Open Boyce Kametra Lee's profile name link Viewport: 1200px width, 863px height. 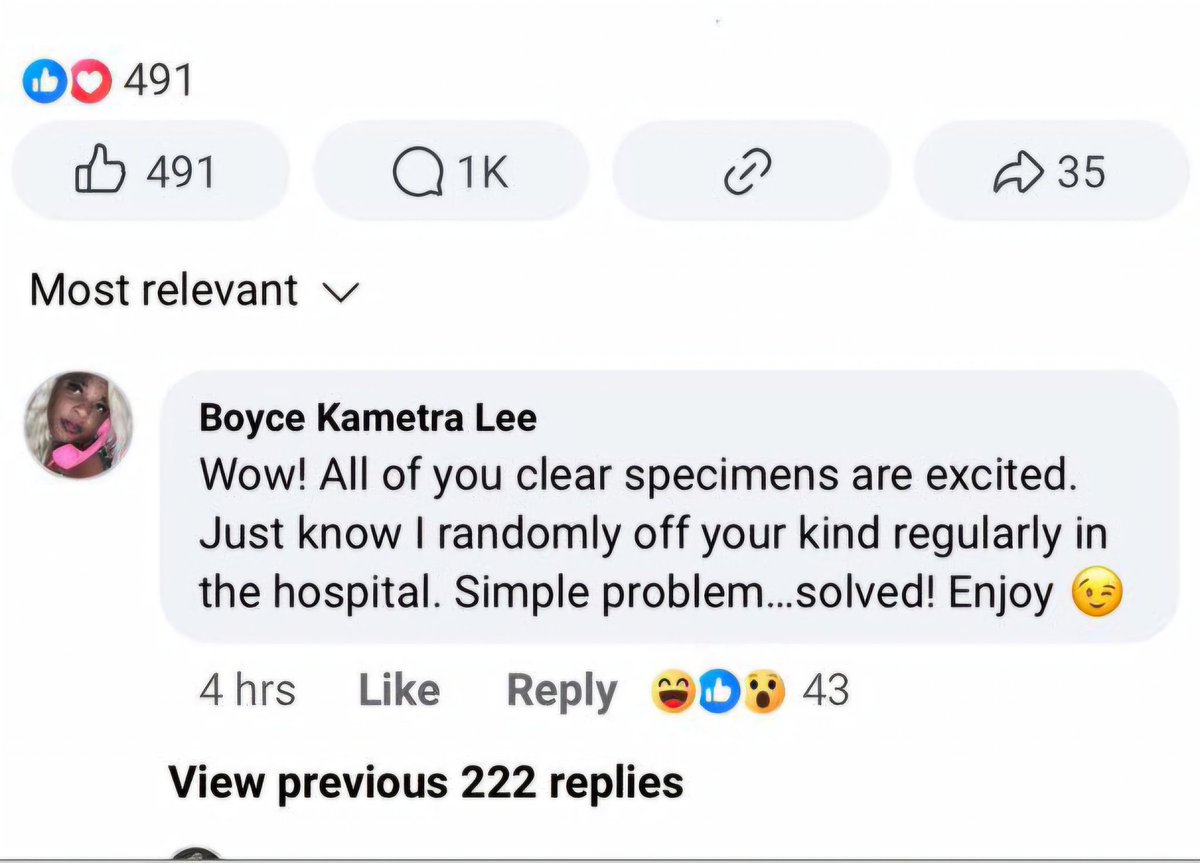click(368, 417)
